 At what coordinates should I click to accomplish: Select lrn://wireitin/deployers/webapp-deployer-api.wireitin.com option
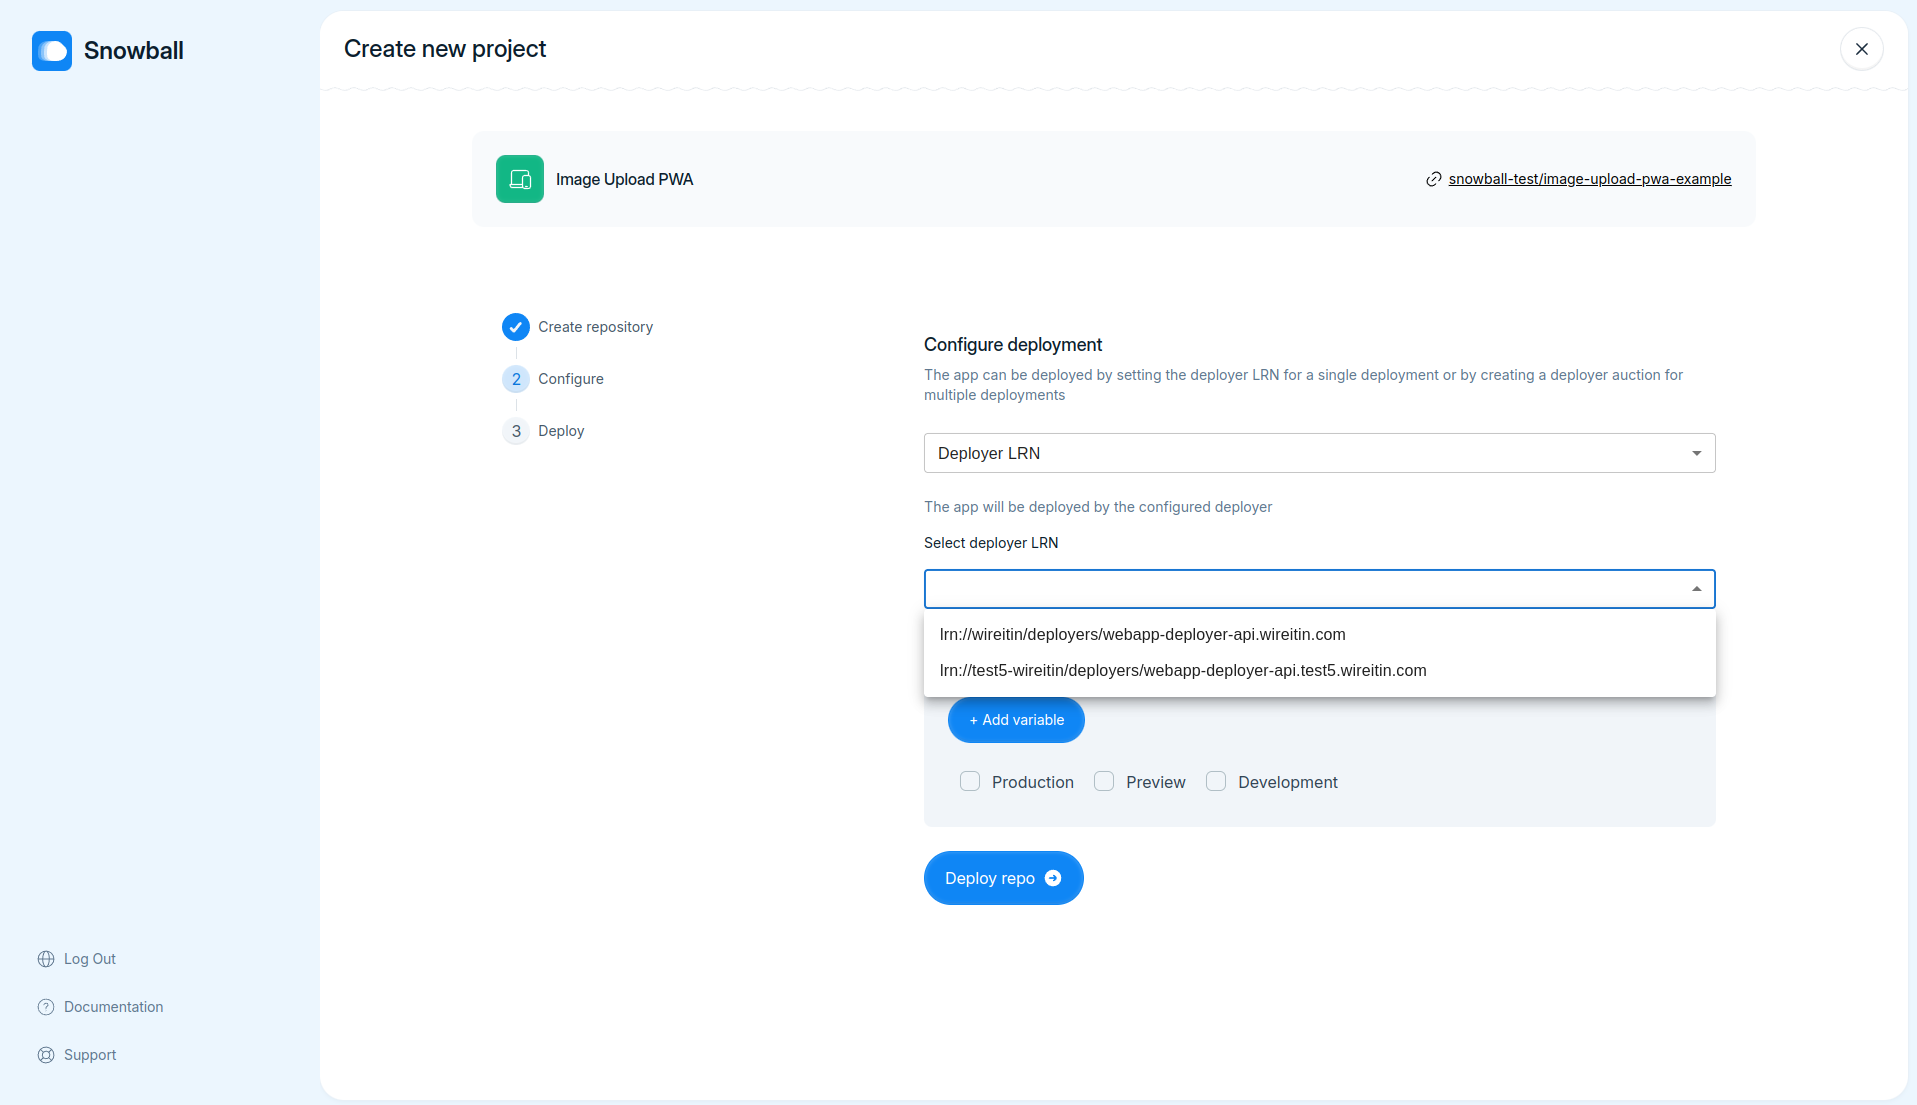pyautogui.click(x=1142, y=634)
